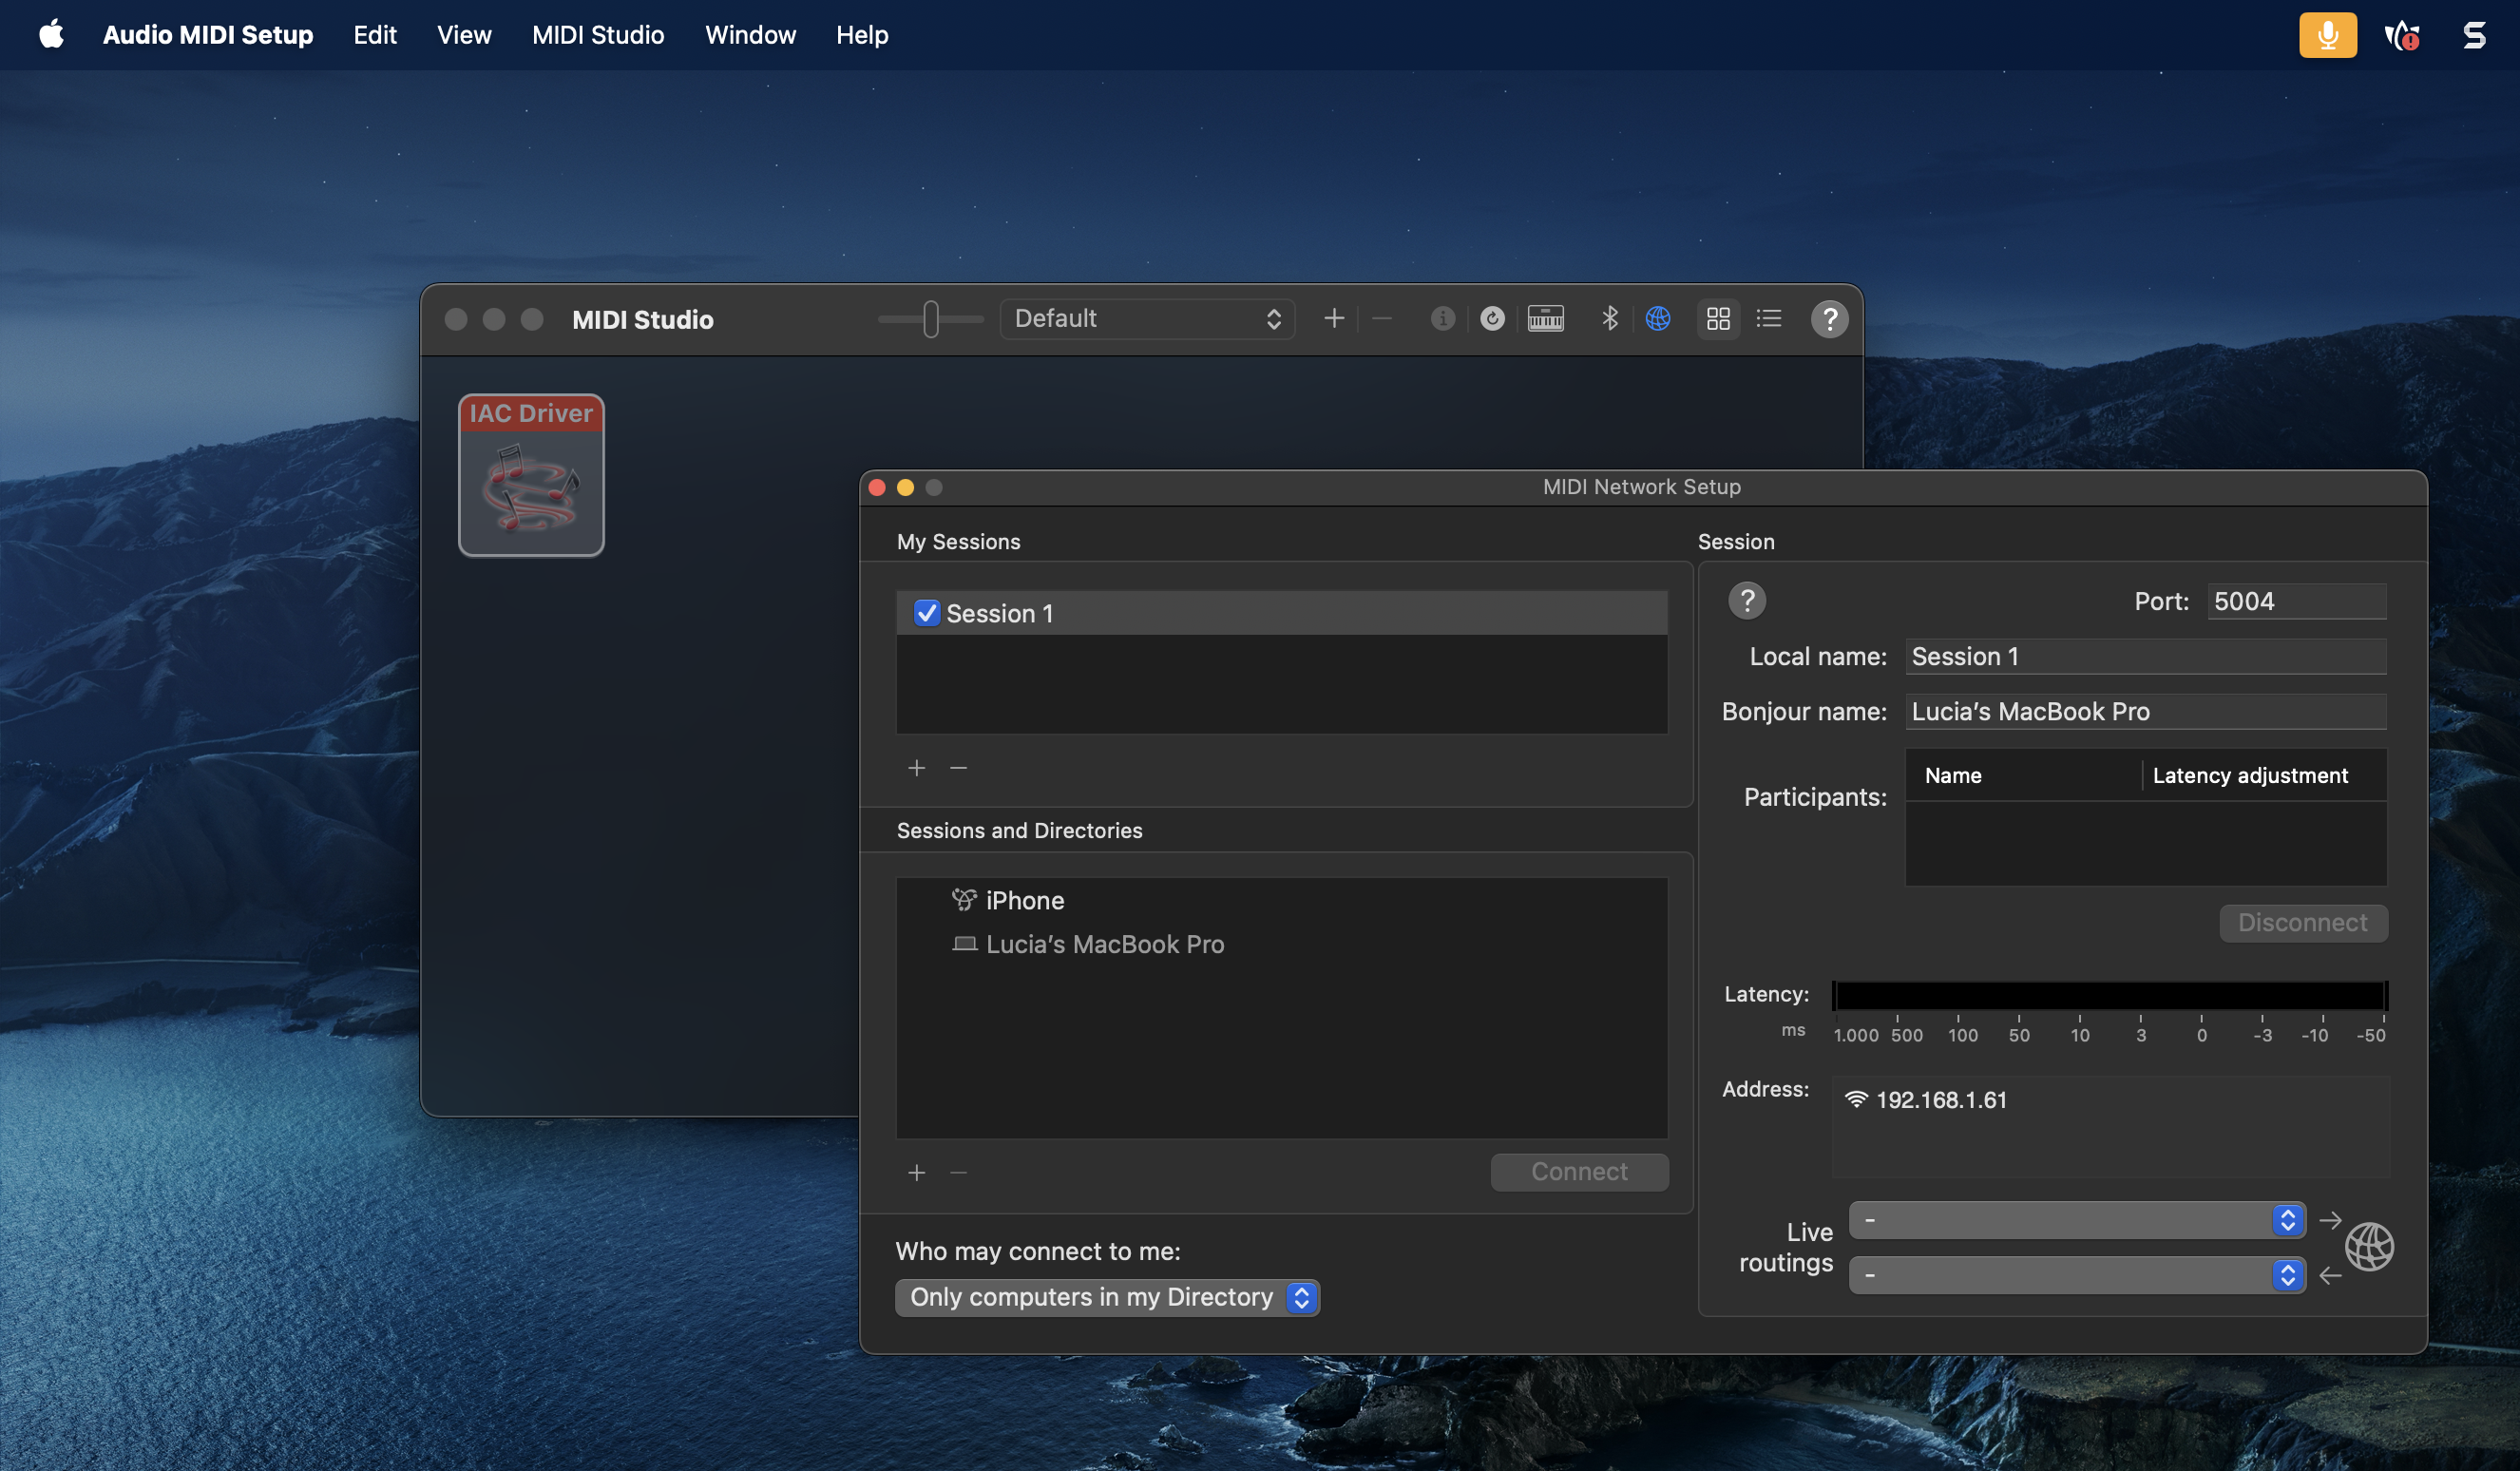
Task: Open the Who may connect dropdown
Action: point(1106,1297)
